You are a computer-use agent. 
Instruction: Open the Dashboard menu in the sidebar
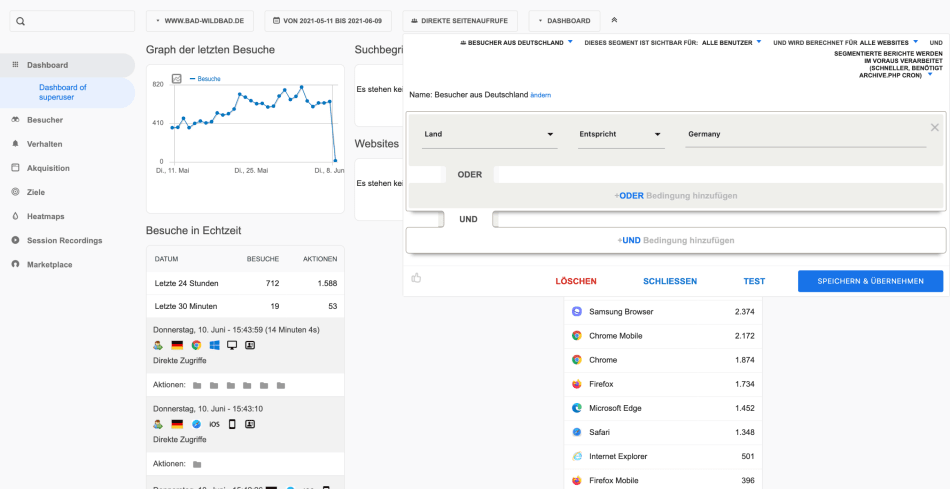67,65
